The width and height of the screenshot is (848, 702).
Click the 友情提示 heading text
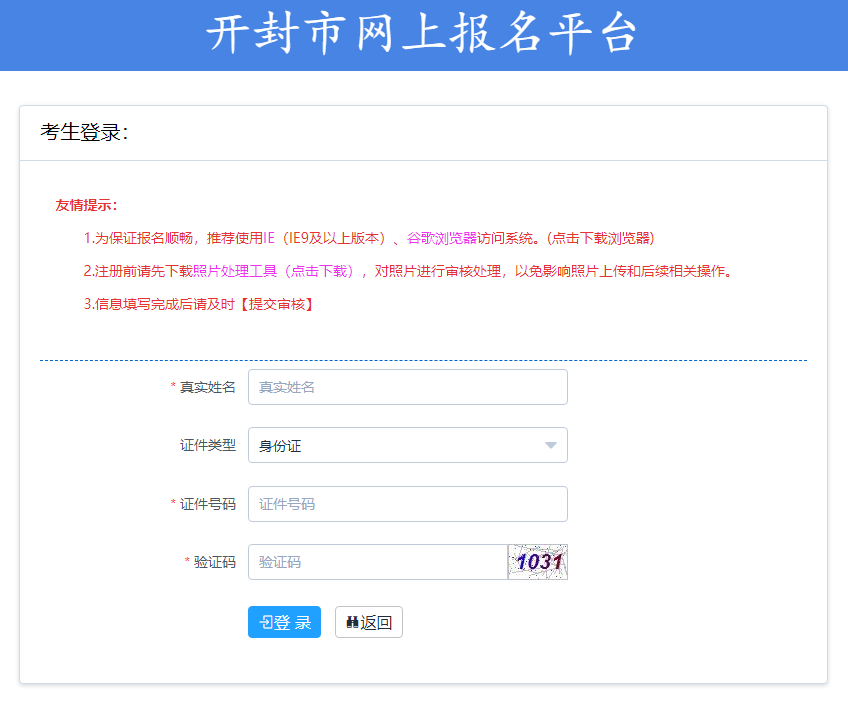pyautogui.click(x=86, y=205)
